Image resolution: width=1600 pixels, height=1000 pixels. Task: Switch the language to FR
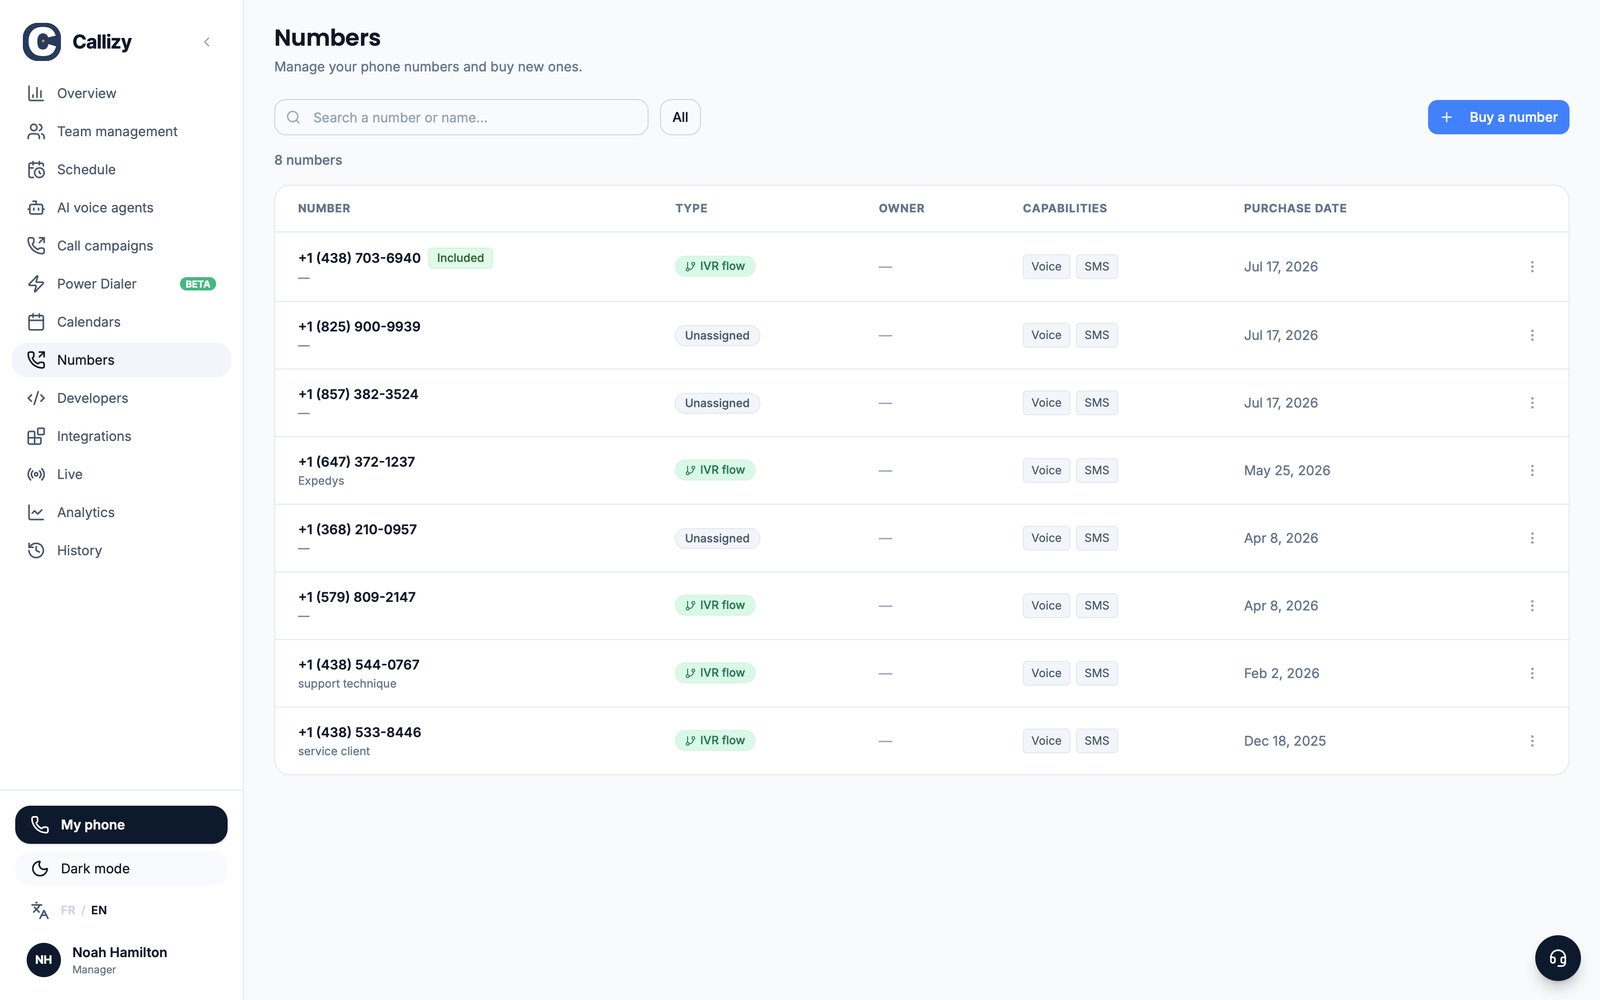68,910
